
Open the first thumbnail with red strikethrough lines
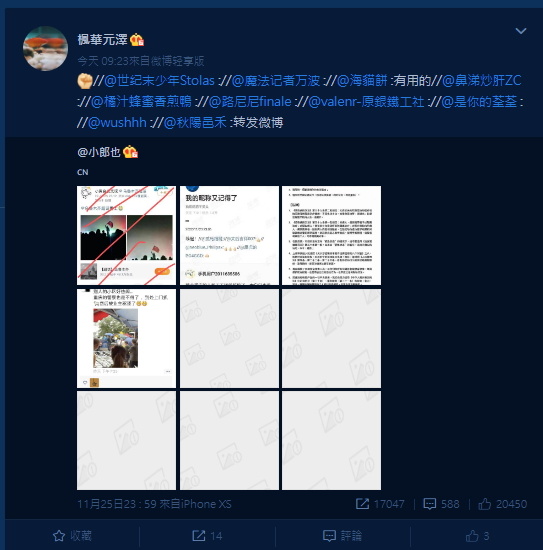pyautogui.click(x=126, y=235)
